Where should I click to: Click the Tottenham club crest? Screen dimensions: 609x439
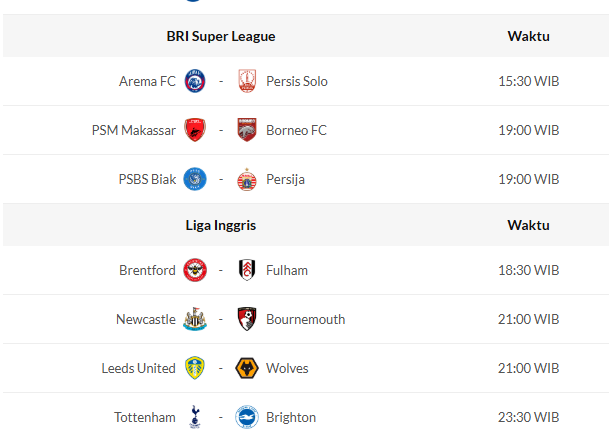pyautogui.click(x=195, y=417)
